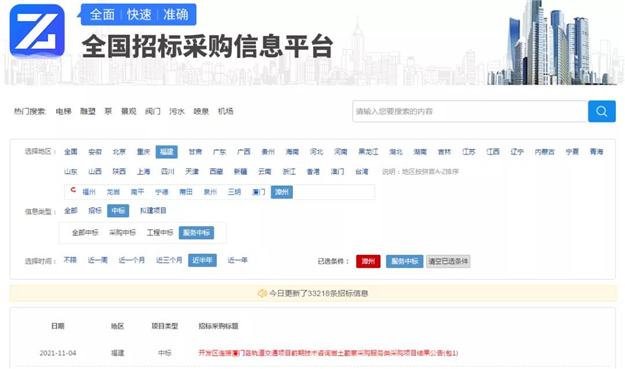Remove the red 漳州 selected condition tag
The height and width of the screenshot is (369, 625).
click(368, 261)
